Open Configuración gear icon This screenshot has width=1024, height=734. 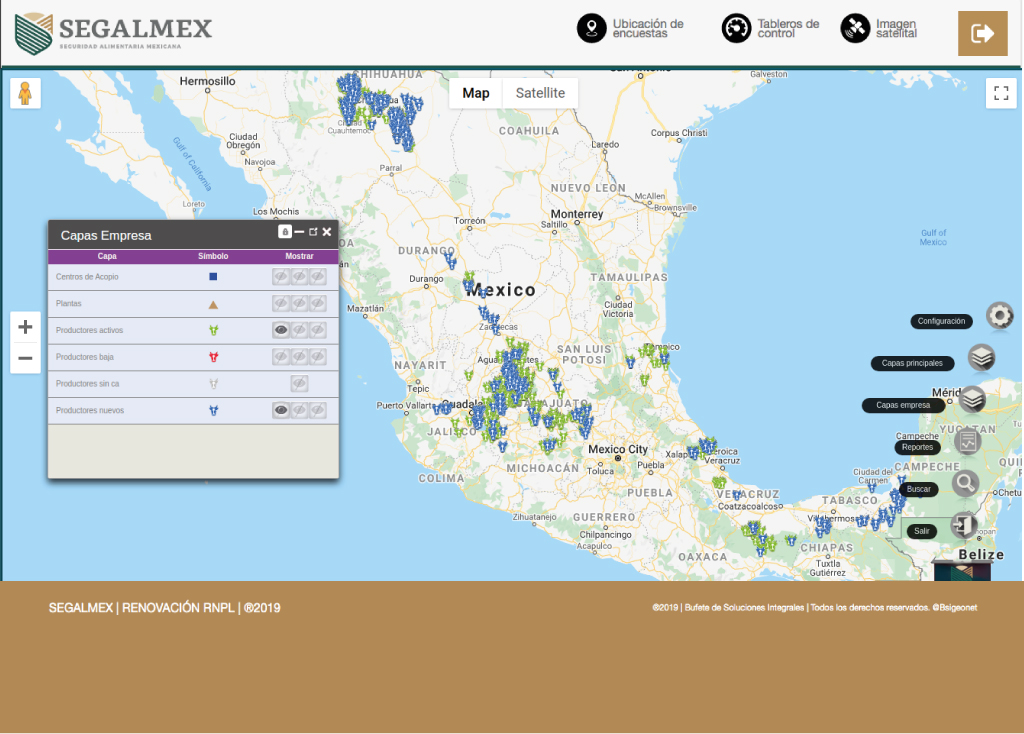(x=999, y=316)
